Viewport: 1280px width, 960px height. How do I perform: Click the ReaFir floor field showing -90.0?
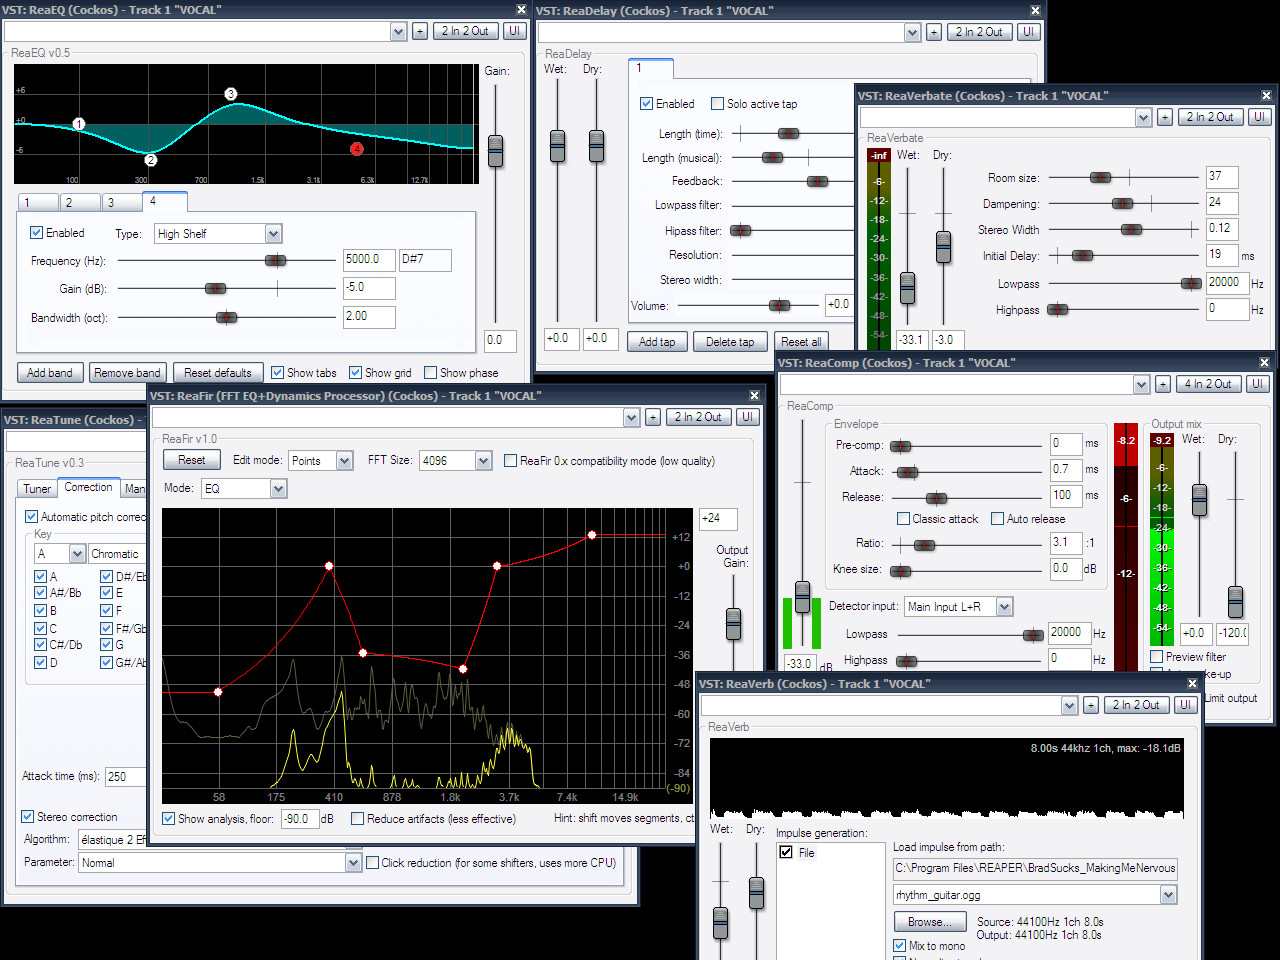click(299, 819)
